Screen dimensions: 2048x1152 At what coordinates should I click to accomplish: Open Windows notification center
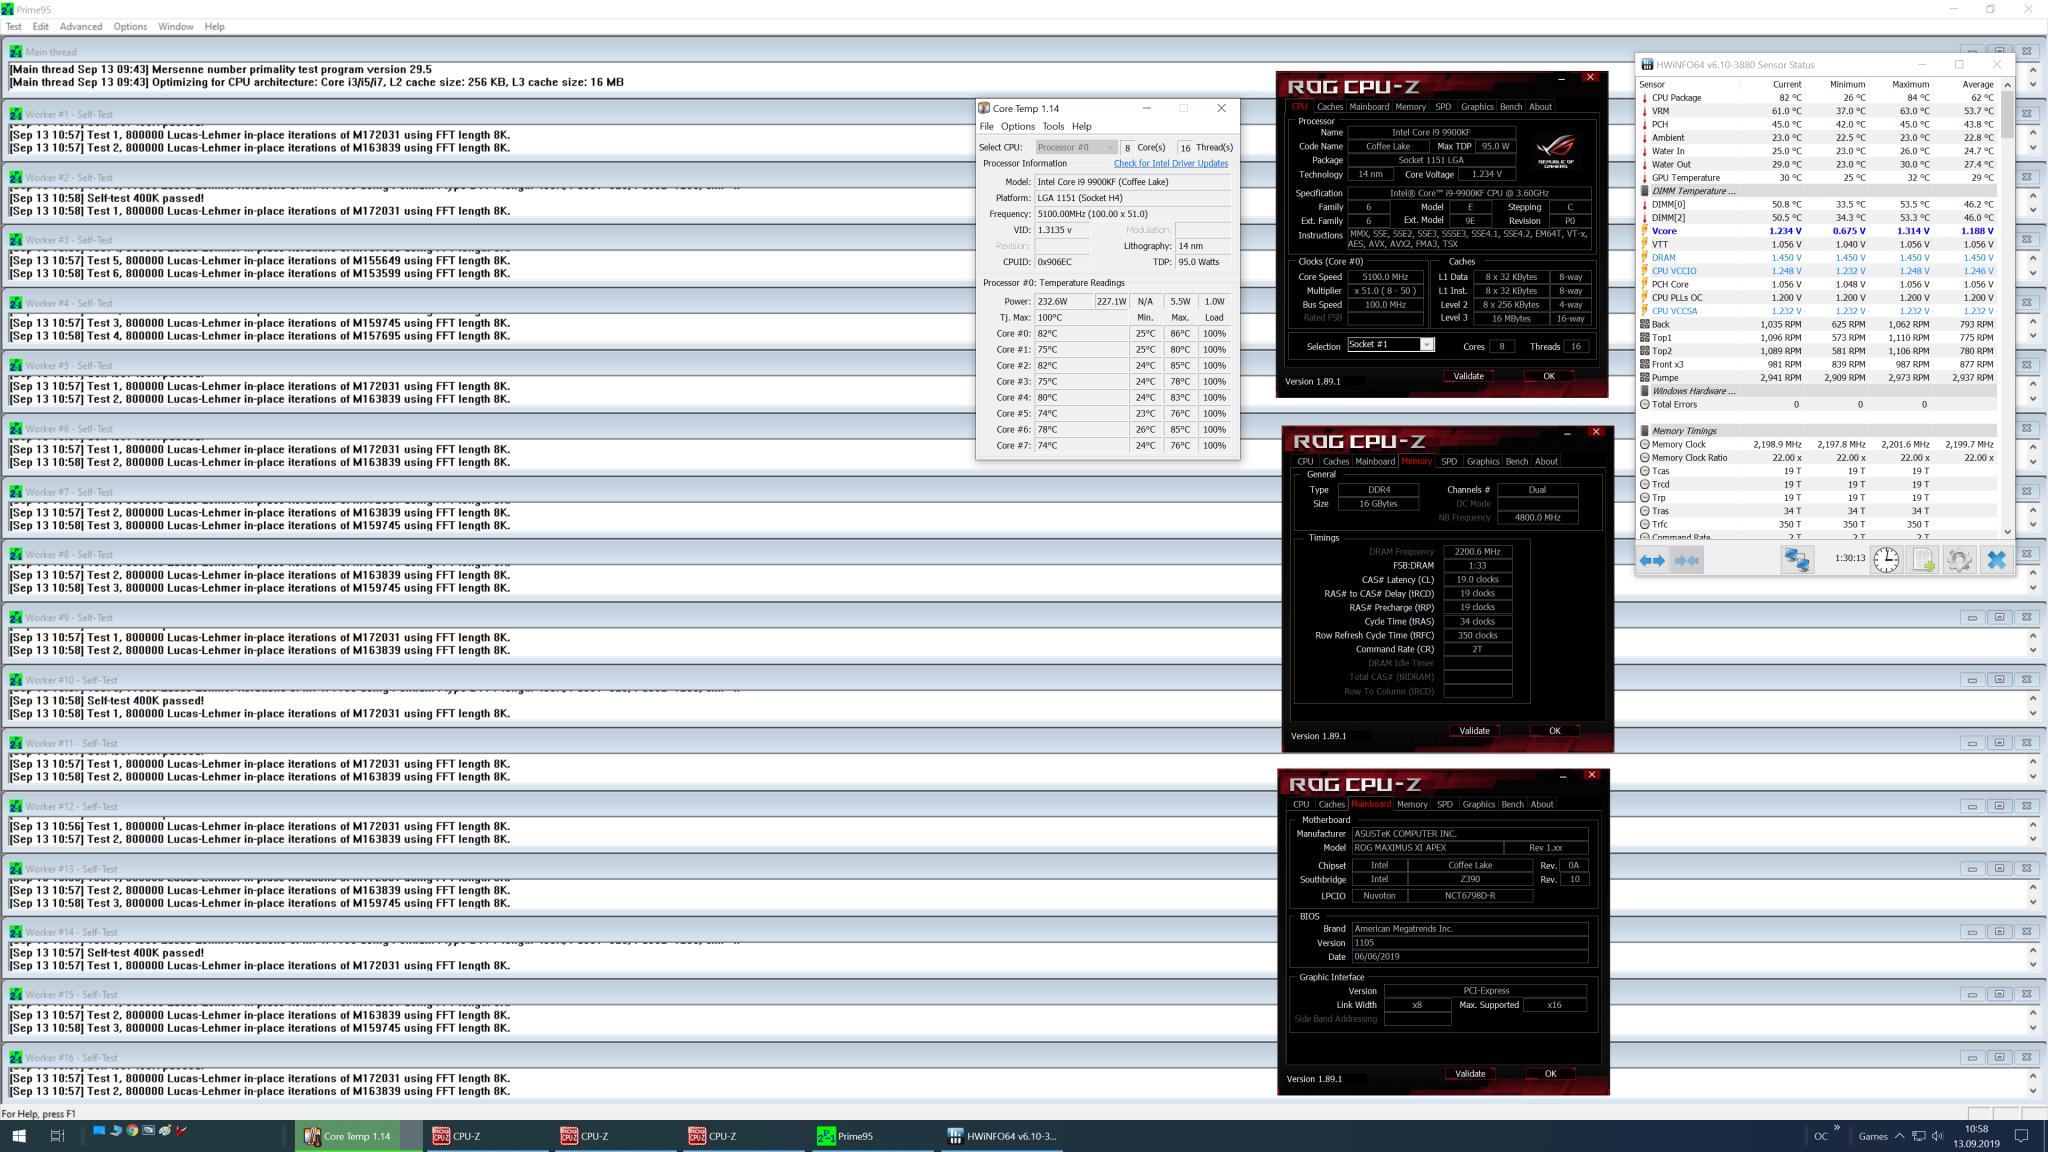click(x=2020, y=1136)
